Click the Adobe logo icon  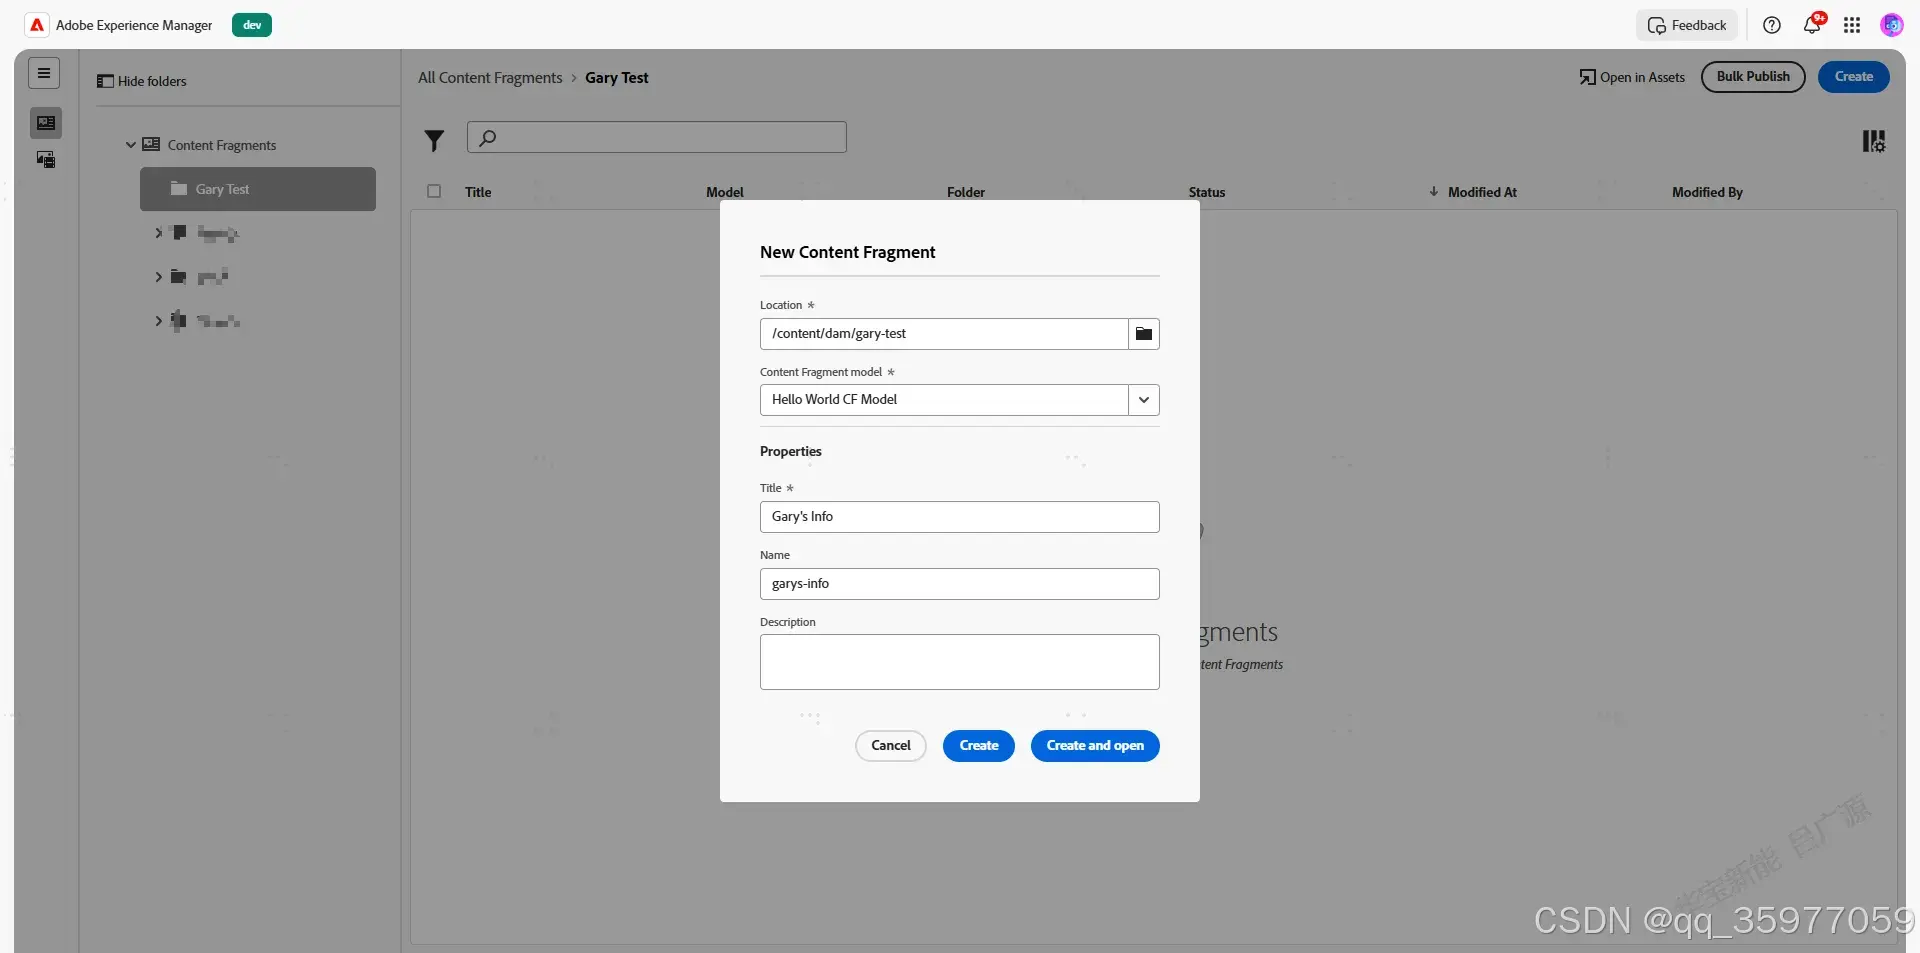pyautogui.click(x=37, y=25)
